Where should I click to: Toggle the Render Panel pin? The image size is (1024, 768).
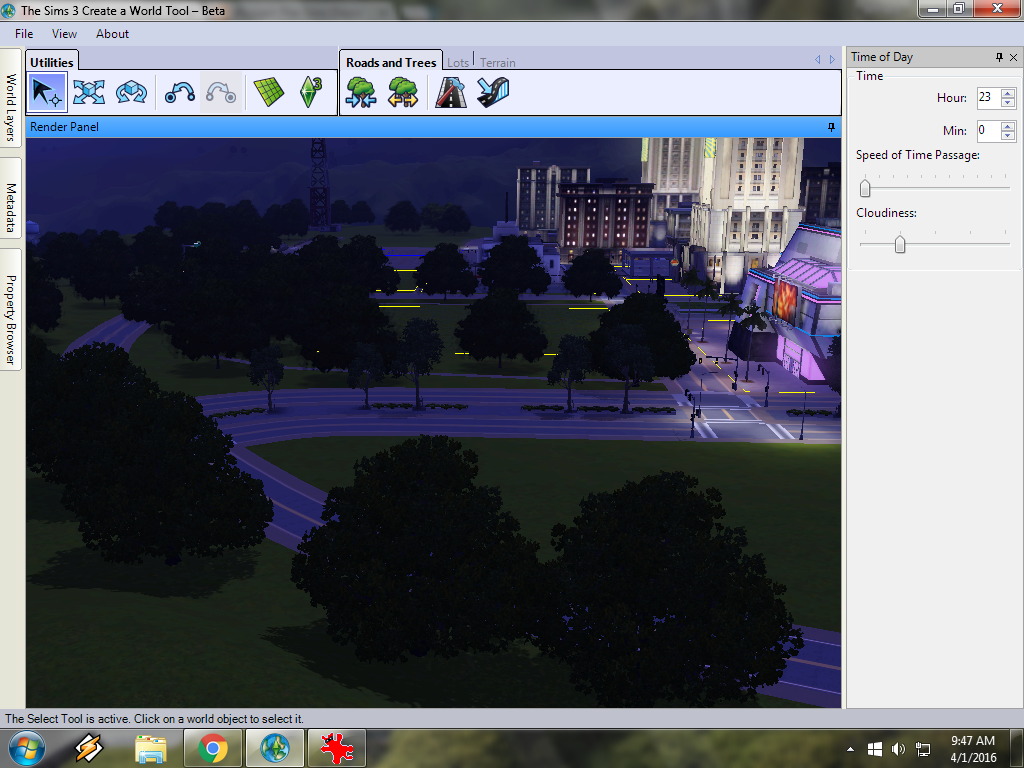tap(831, 127)
